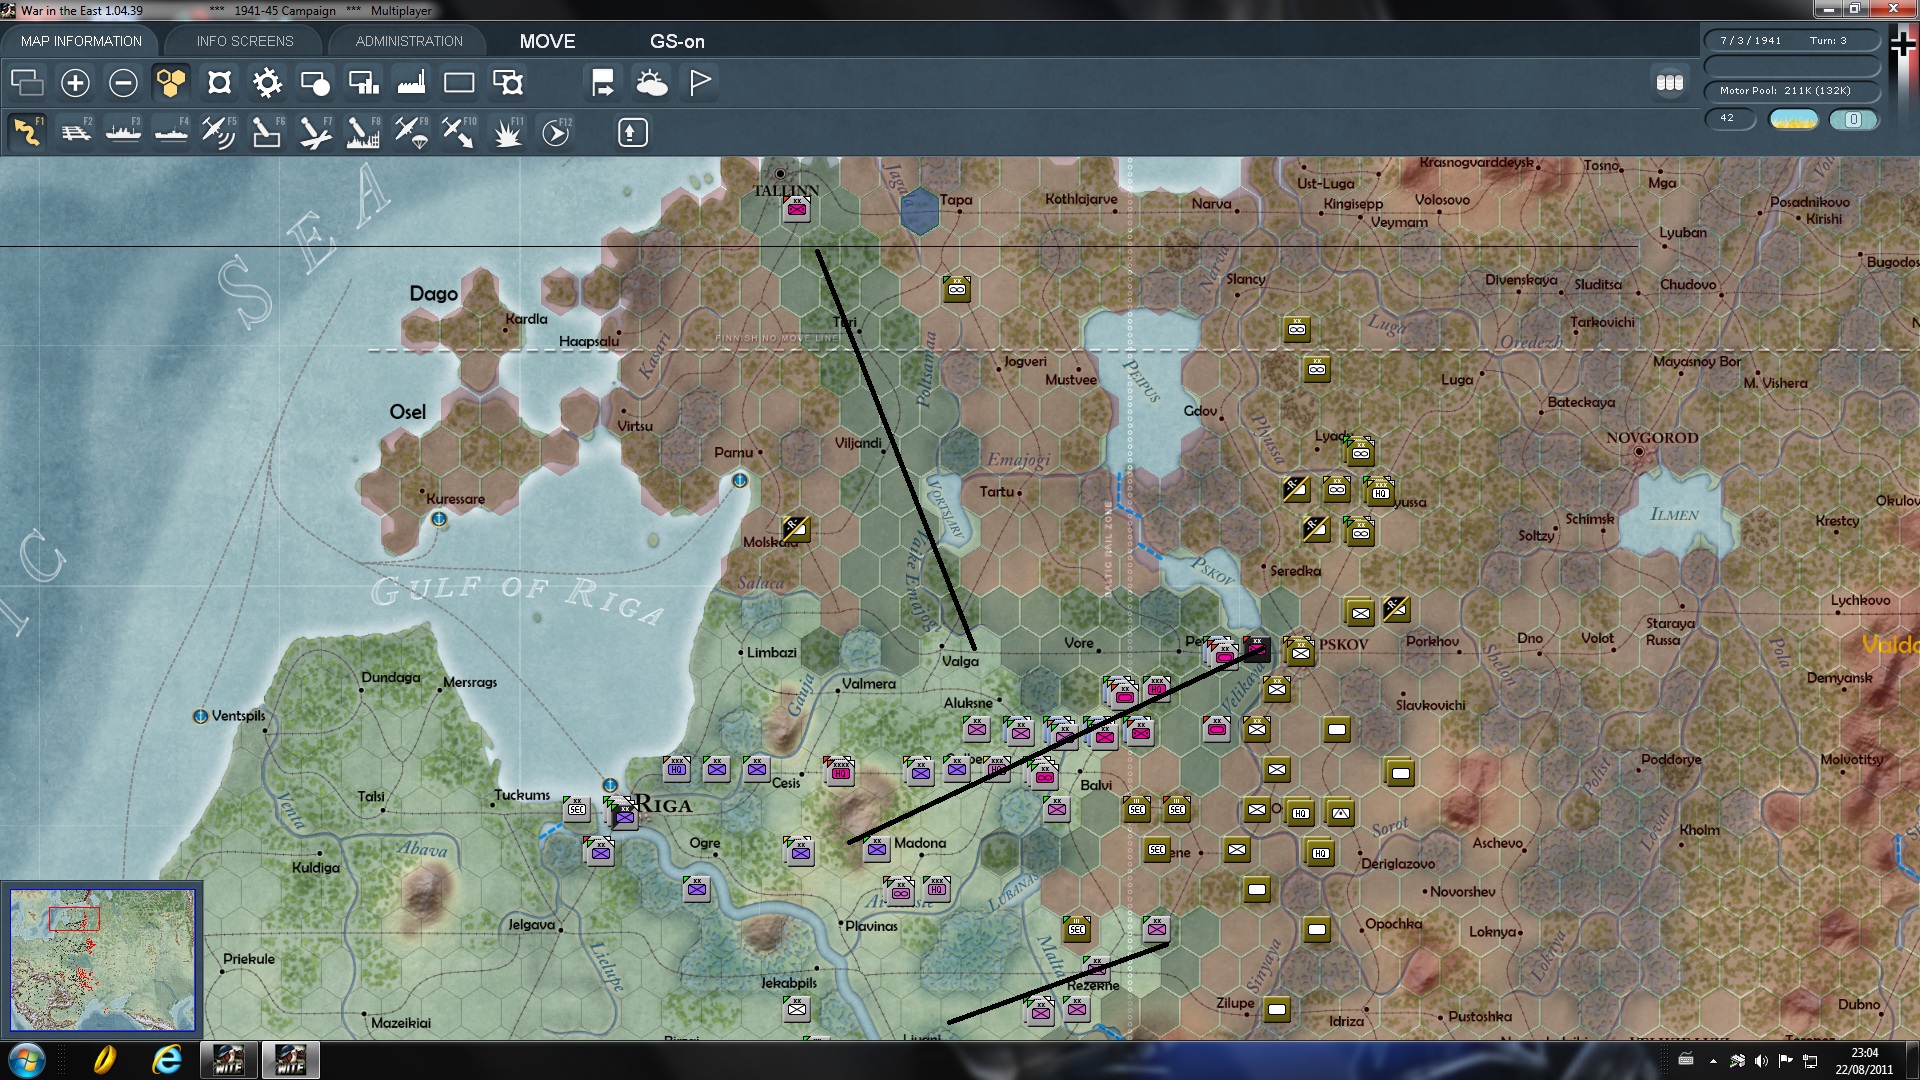Click the Novgorod city label

[1652, 438]
